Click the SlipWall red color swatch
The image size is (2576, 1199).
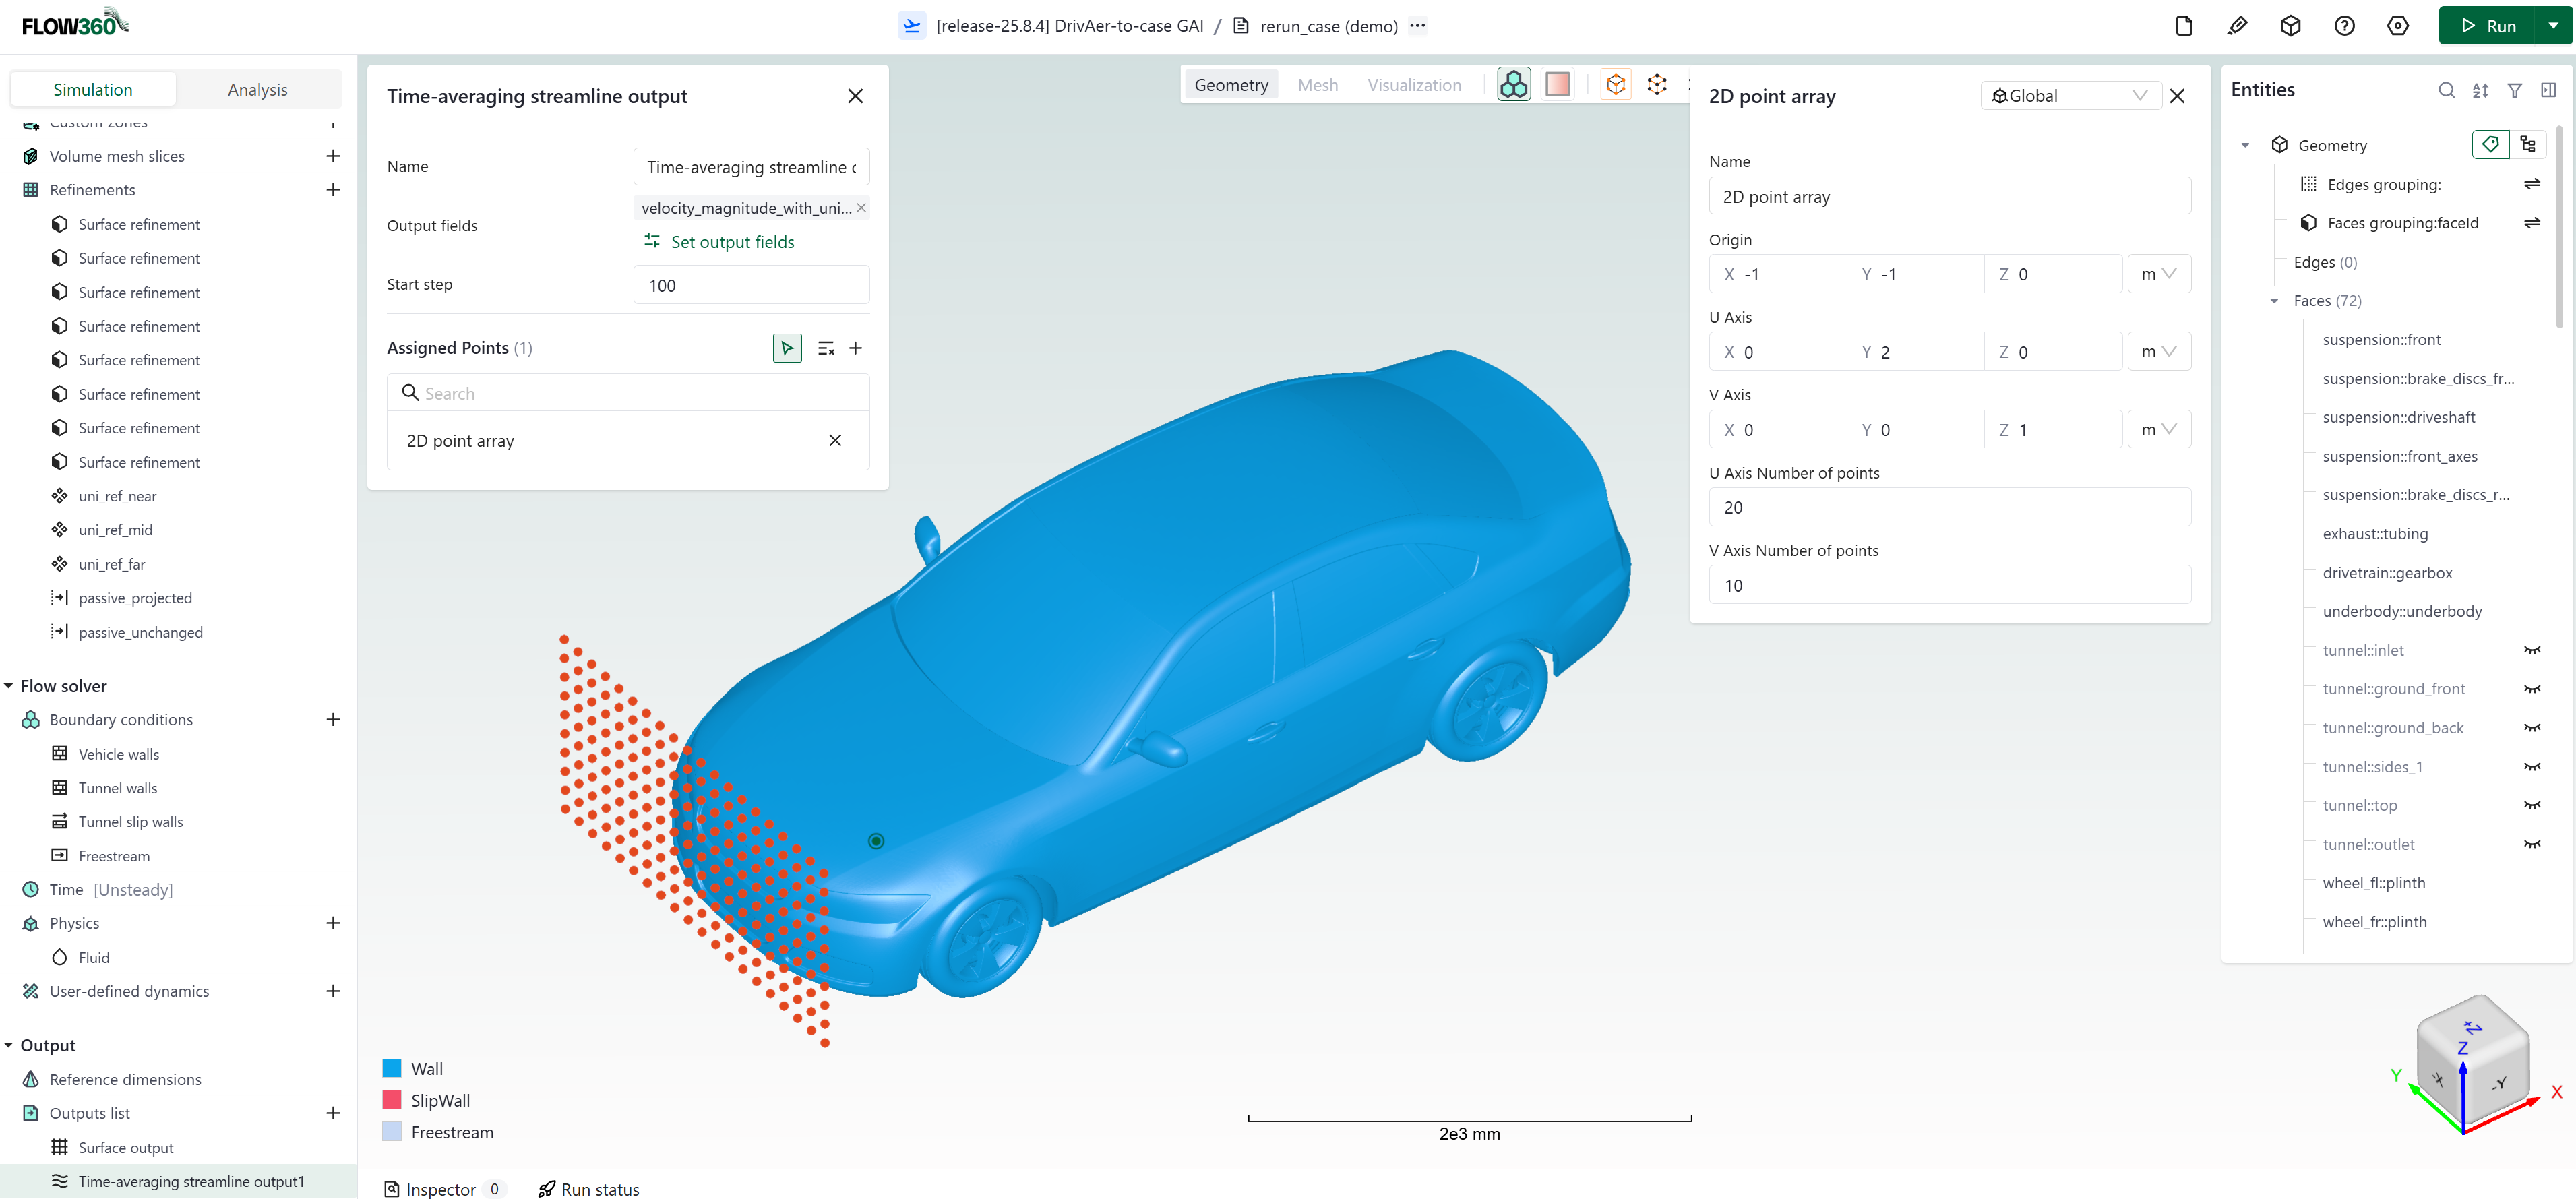tap(391, 1100)
